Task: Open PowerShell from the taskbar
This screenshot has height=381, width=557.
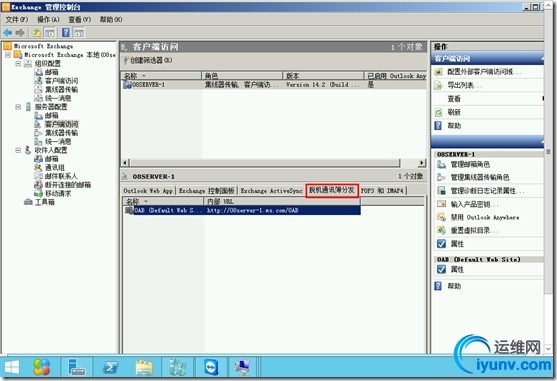Action: [110, 367]
